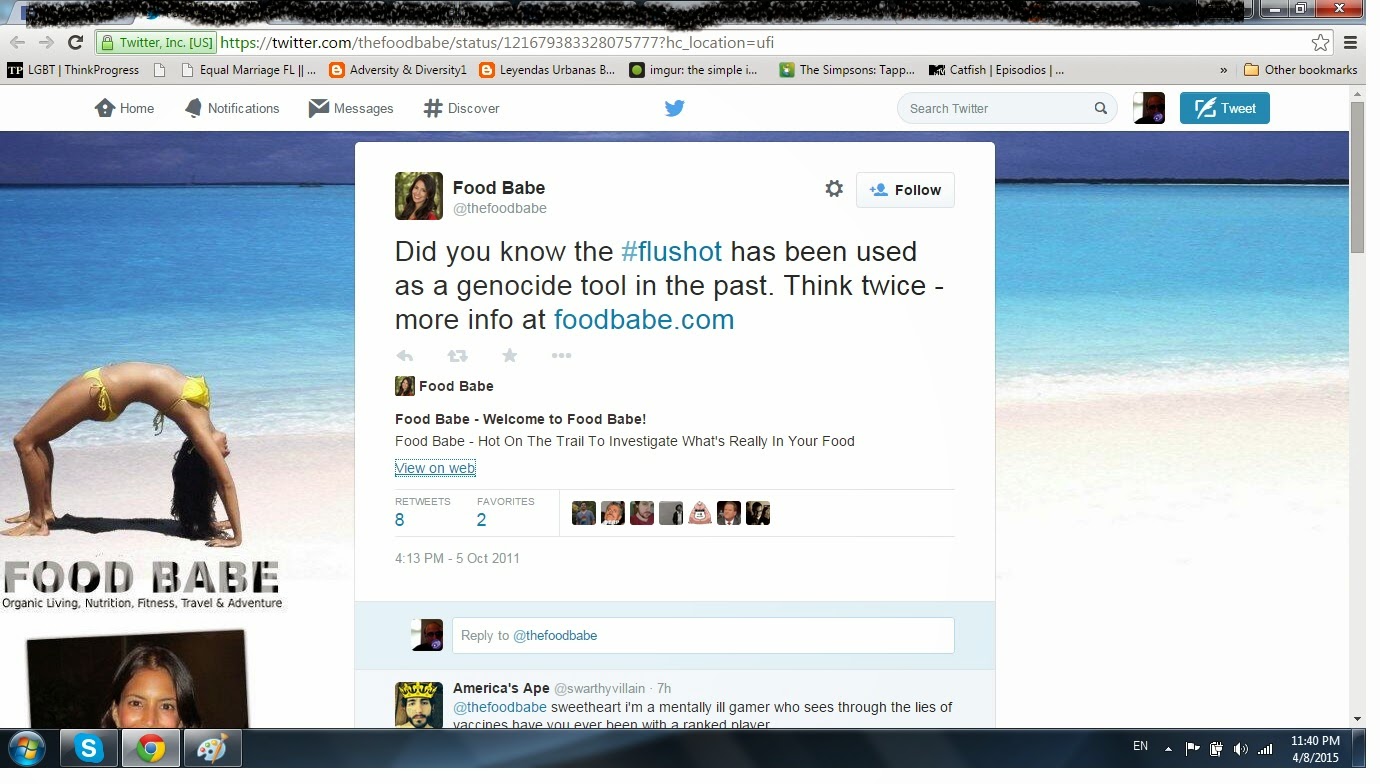The image size is (1380, 784).
Task: Click the reply arrow icon under the tweet
Action: point(405,356)
